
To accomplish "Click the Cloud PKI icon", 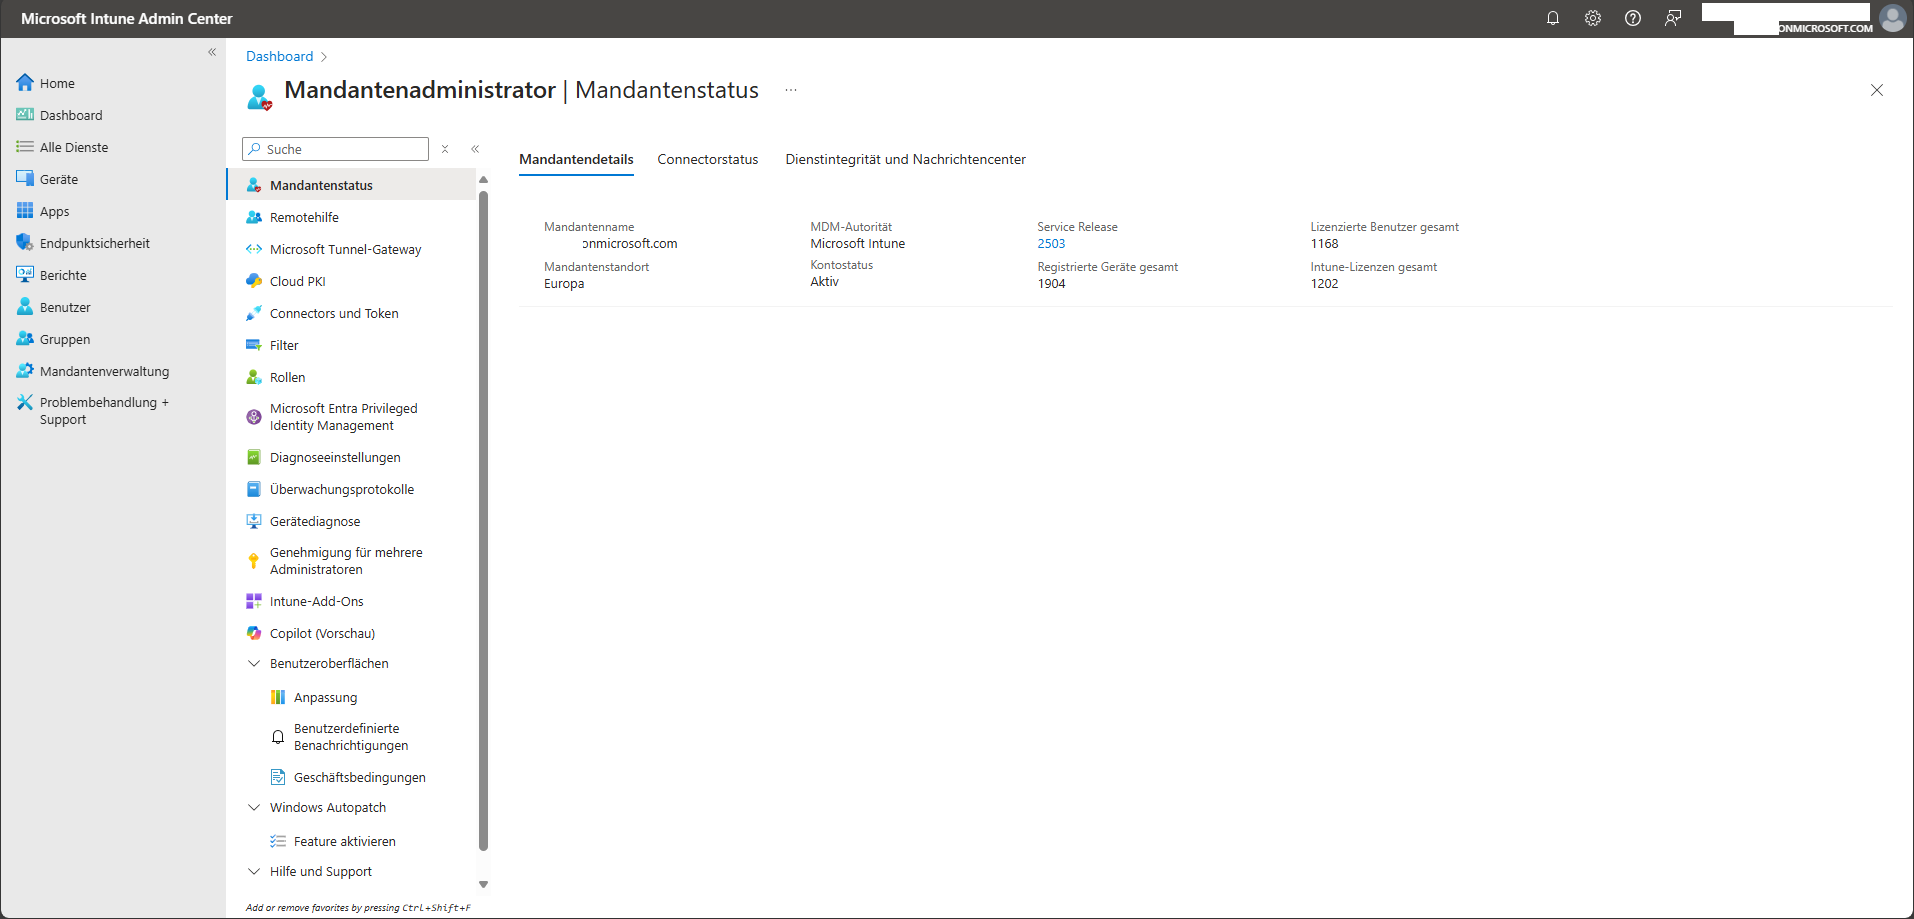I will click(254, 281).
